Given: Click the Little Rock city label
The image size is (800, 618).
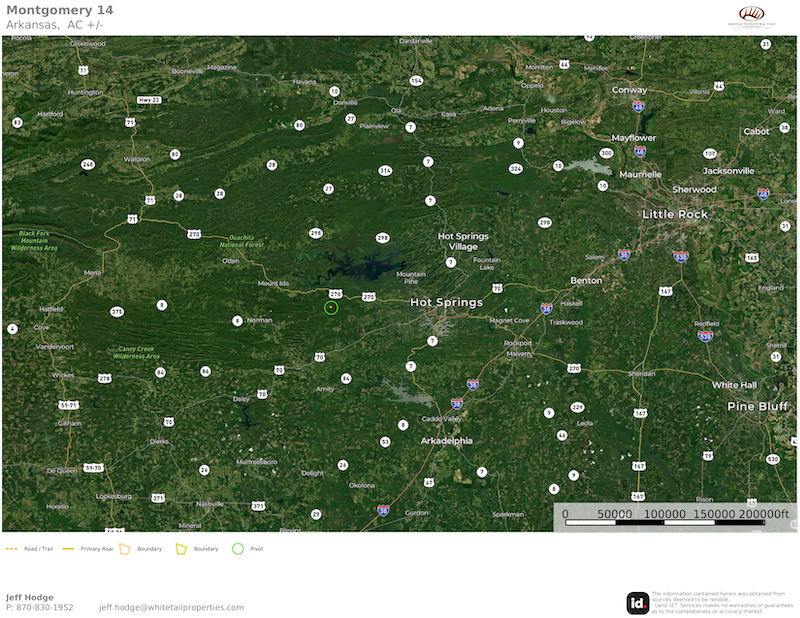Looking at the screenshot, I should pyautogui.click(x=675, y=214).
